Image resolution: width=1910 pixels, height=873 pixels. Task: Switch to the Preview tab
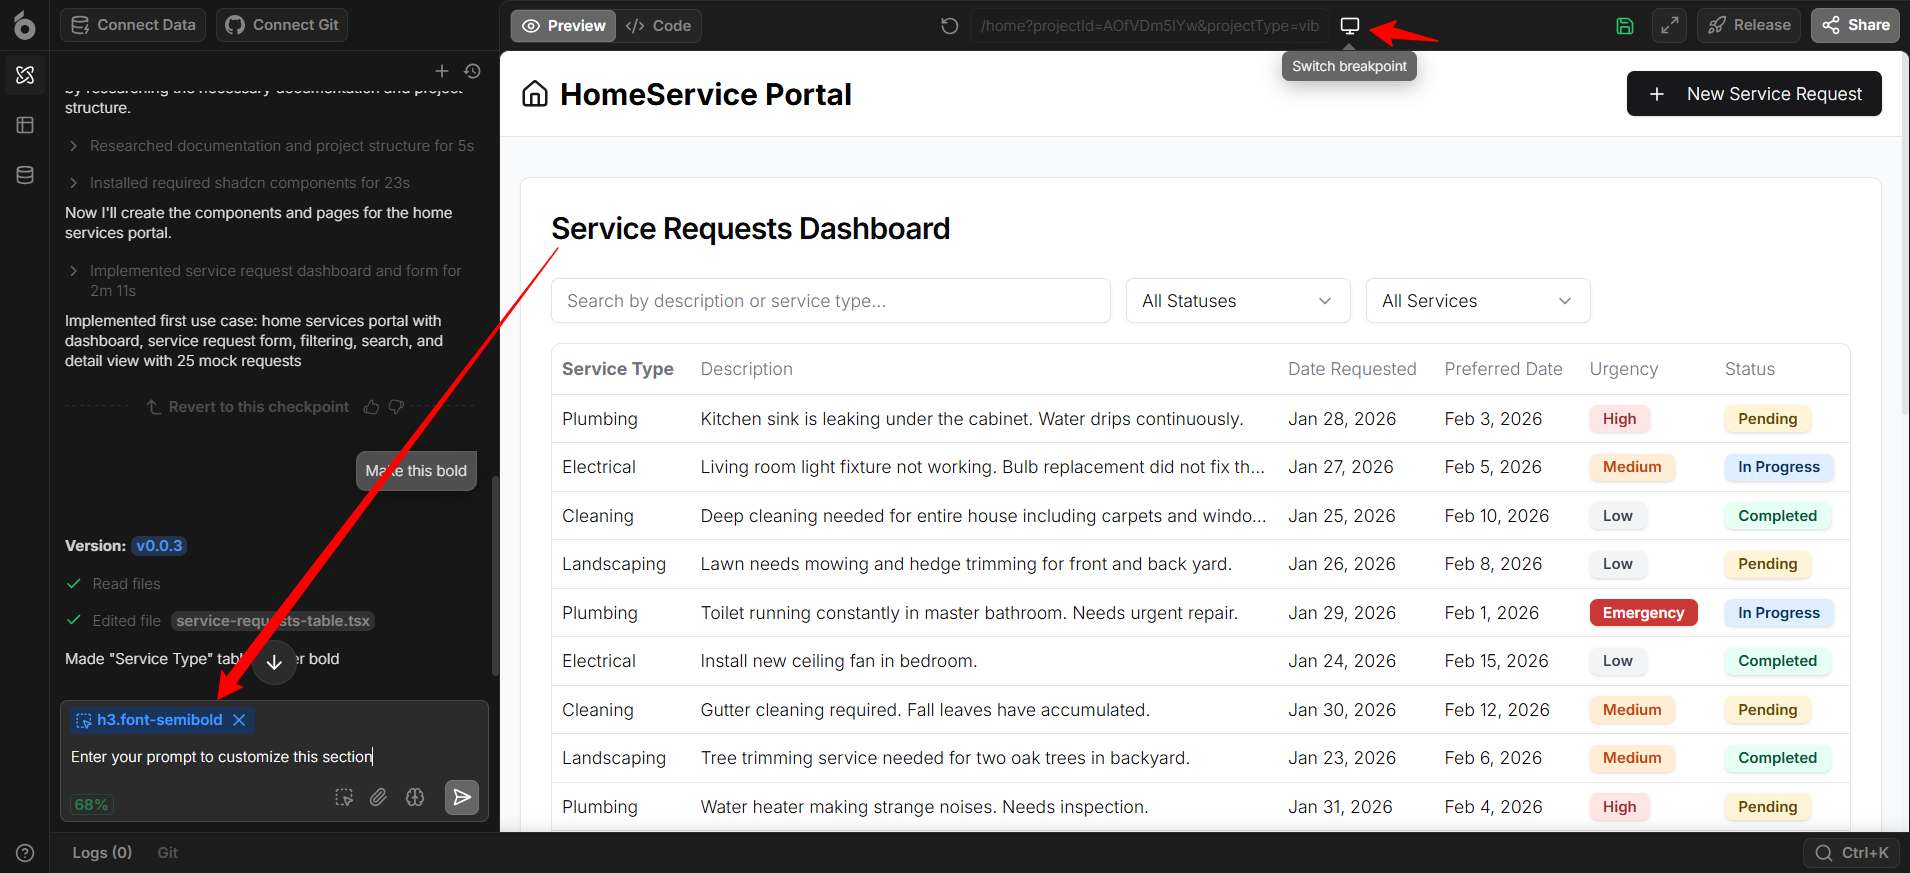click(564, 26)
